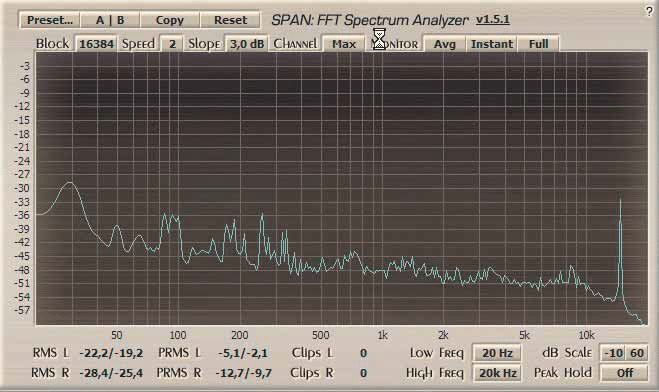The image size is (659, 392).
Task: Set dB Scale upper value 60
Action: pyautogui.click(x=637, y=353)
